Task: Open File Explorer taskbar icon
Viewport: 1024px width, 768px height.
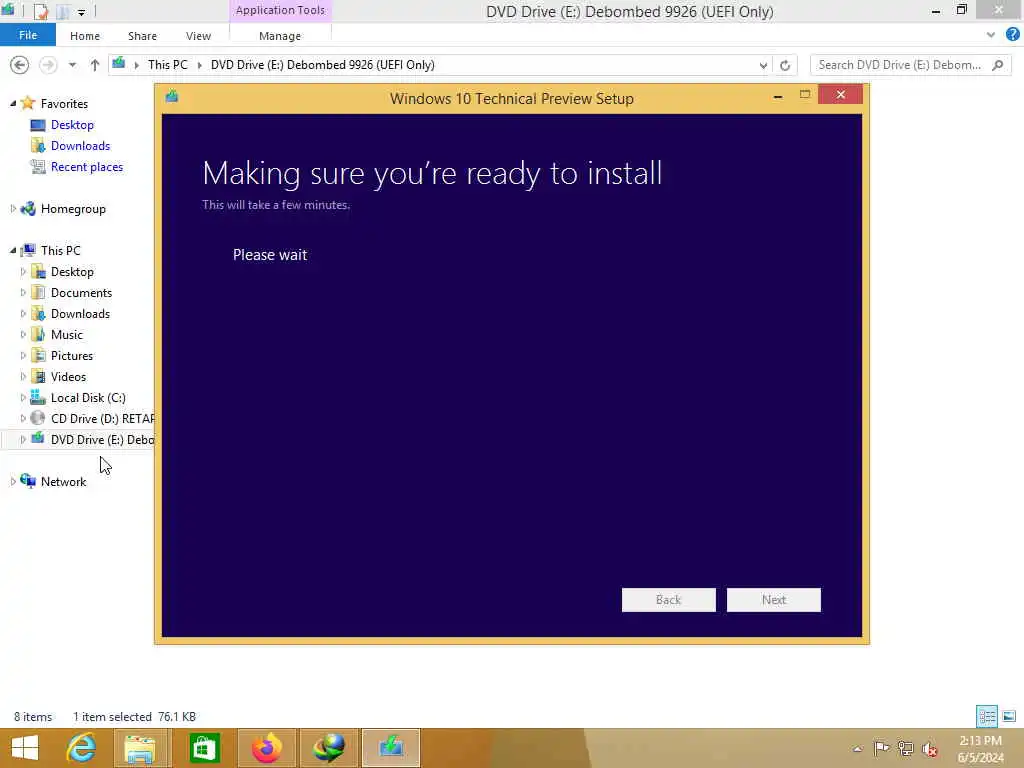Action: [x=140, y=748]
